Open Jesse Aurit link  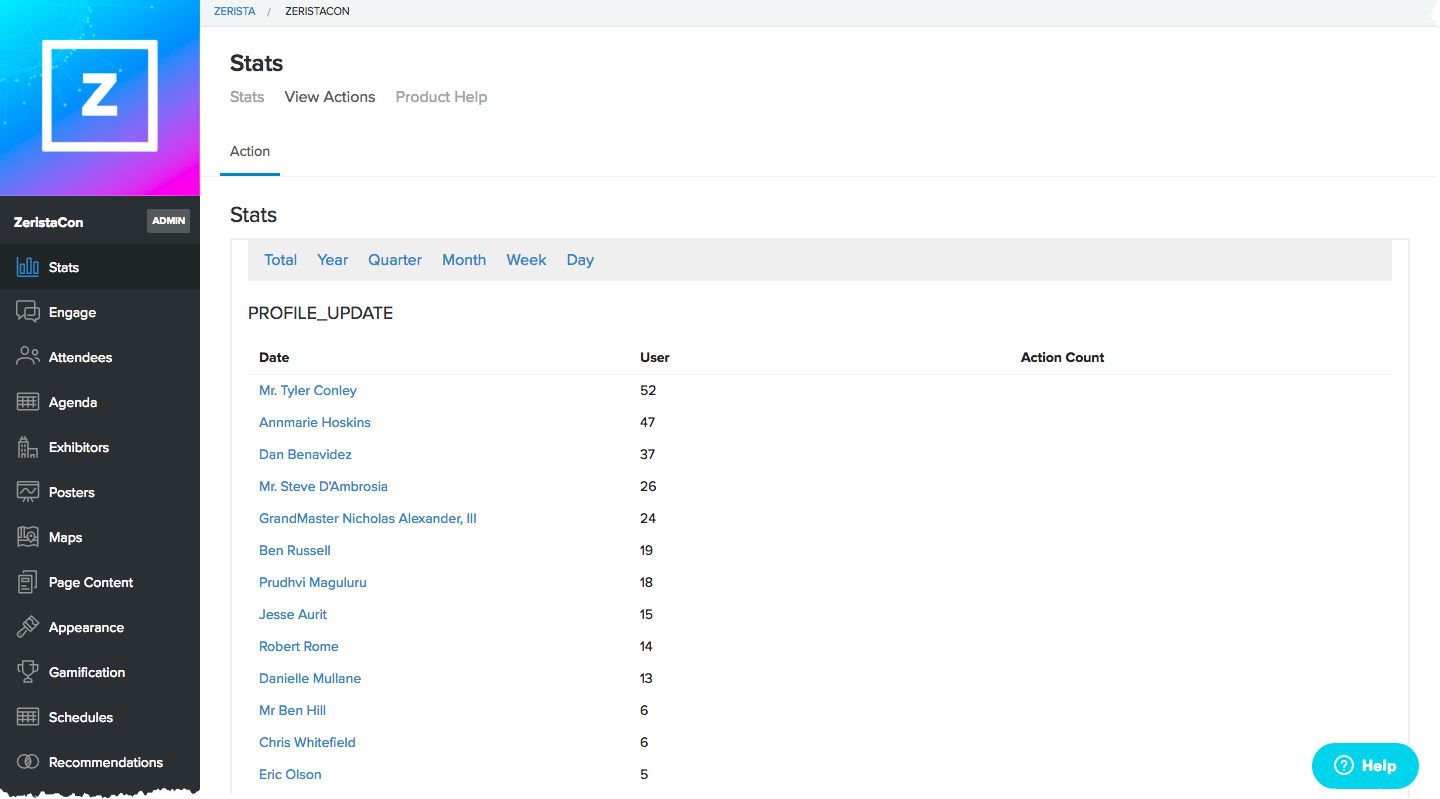tap(293, 614)
